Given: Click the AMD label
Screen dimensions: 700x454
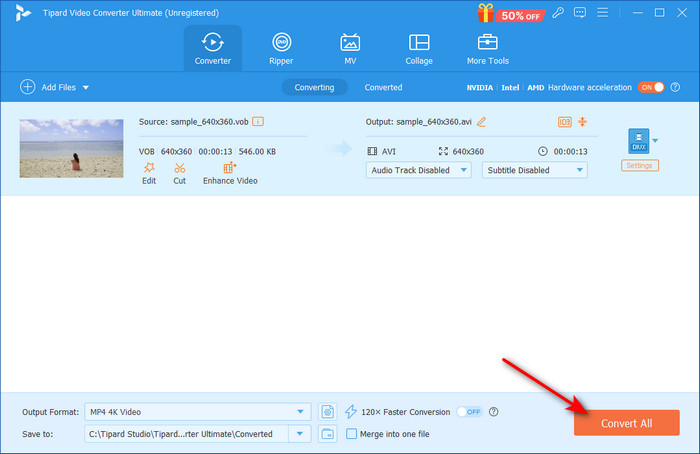Looking at the screenshot, I should point(535,87).
